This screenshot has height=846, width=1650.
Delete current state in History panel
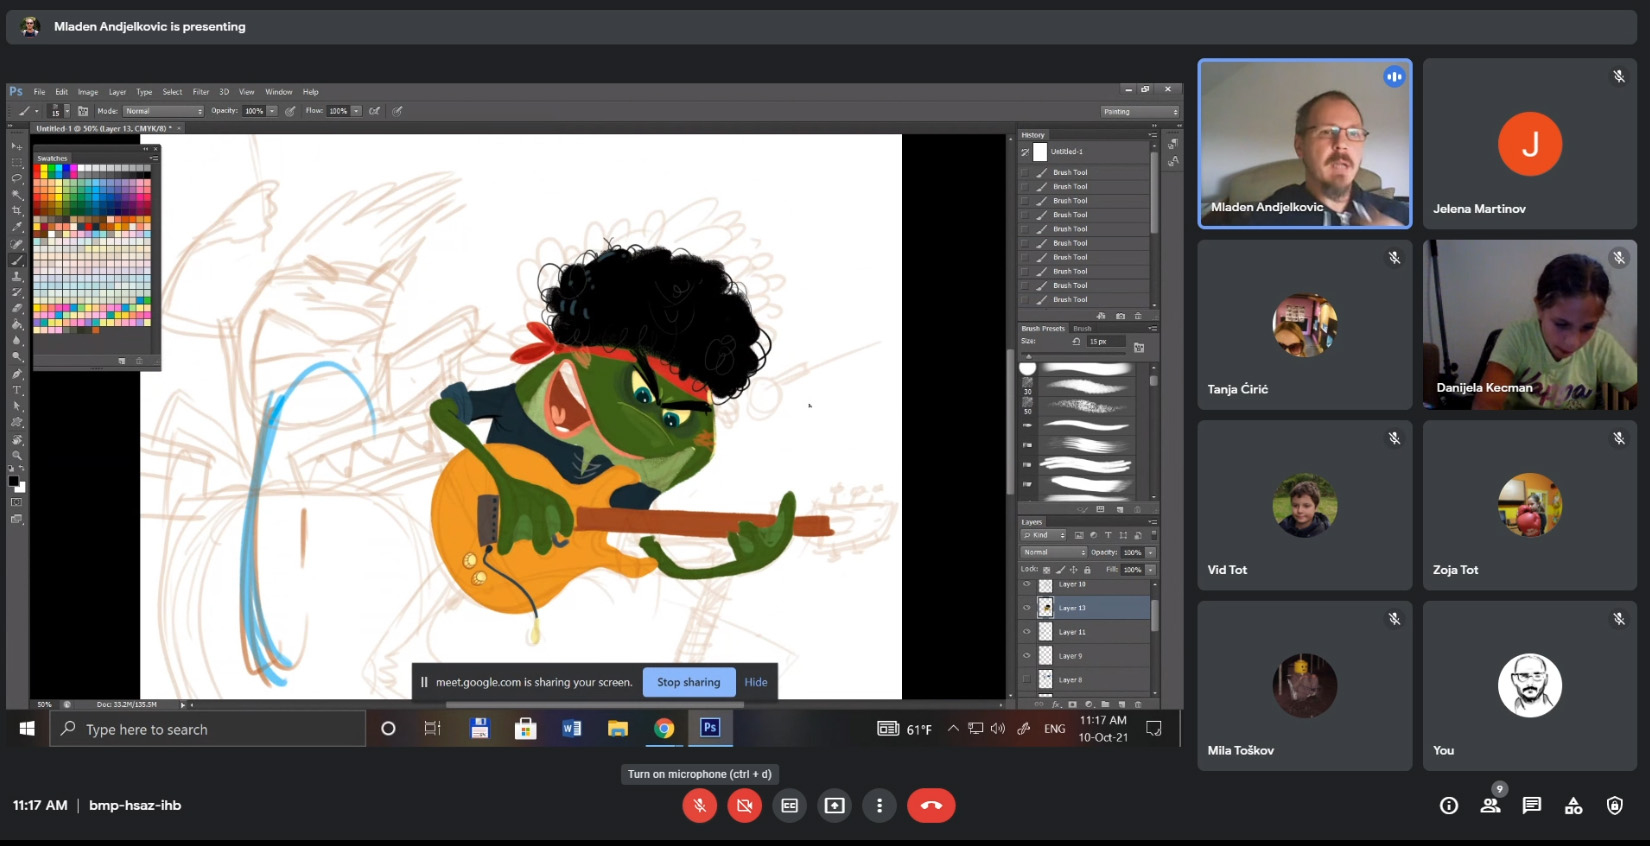(1137, 315)
